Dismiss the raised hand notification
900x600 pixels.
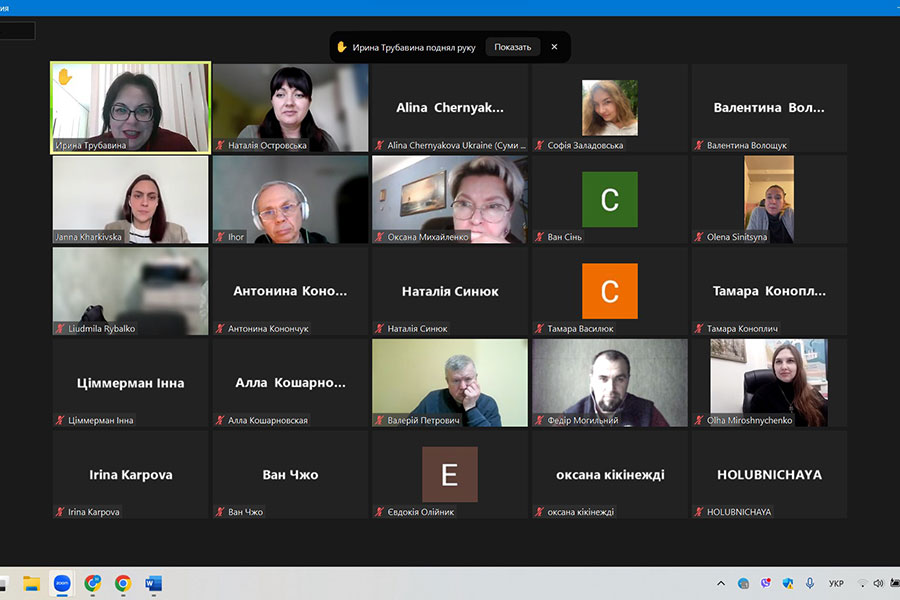(554, 47)
